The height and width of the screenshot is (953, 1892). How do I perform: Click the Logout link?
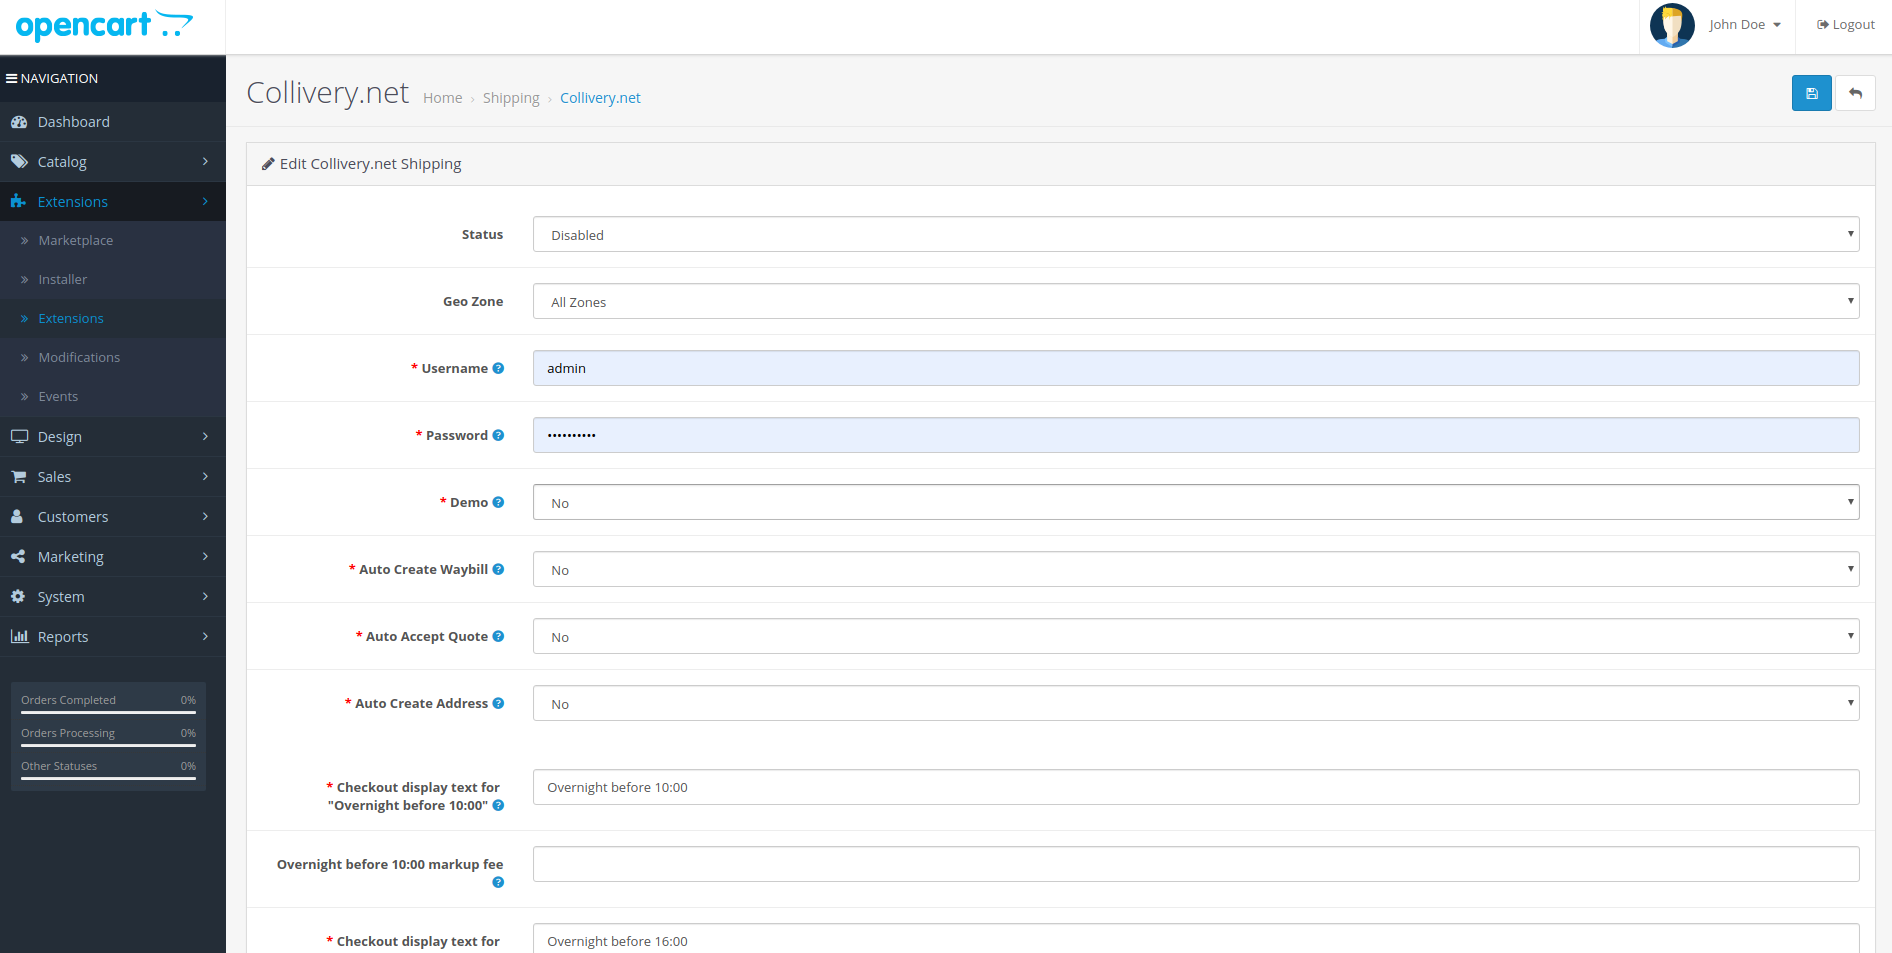1846,25
